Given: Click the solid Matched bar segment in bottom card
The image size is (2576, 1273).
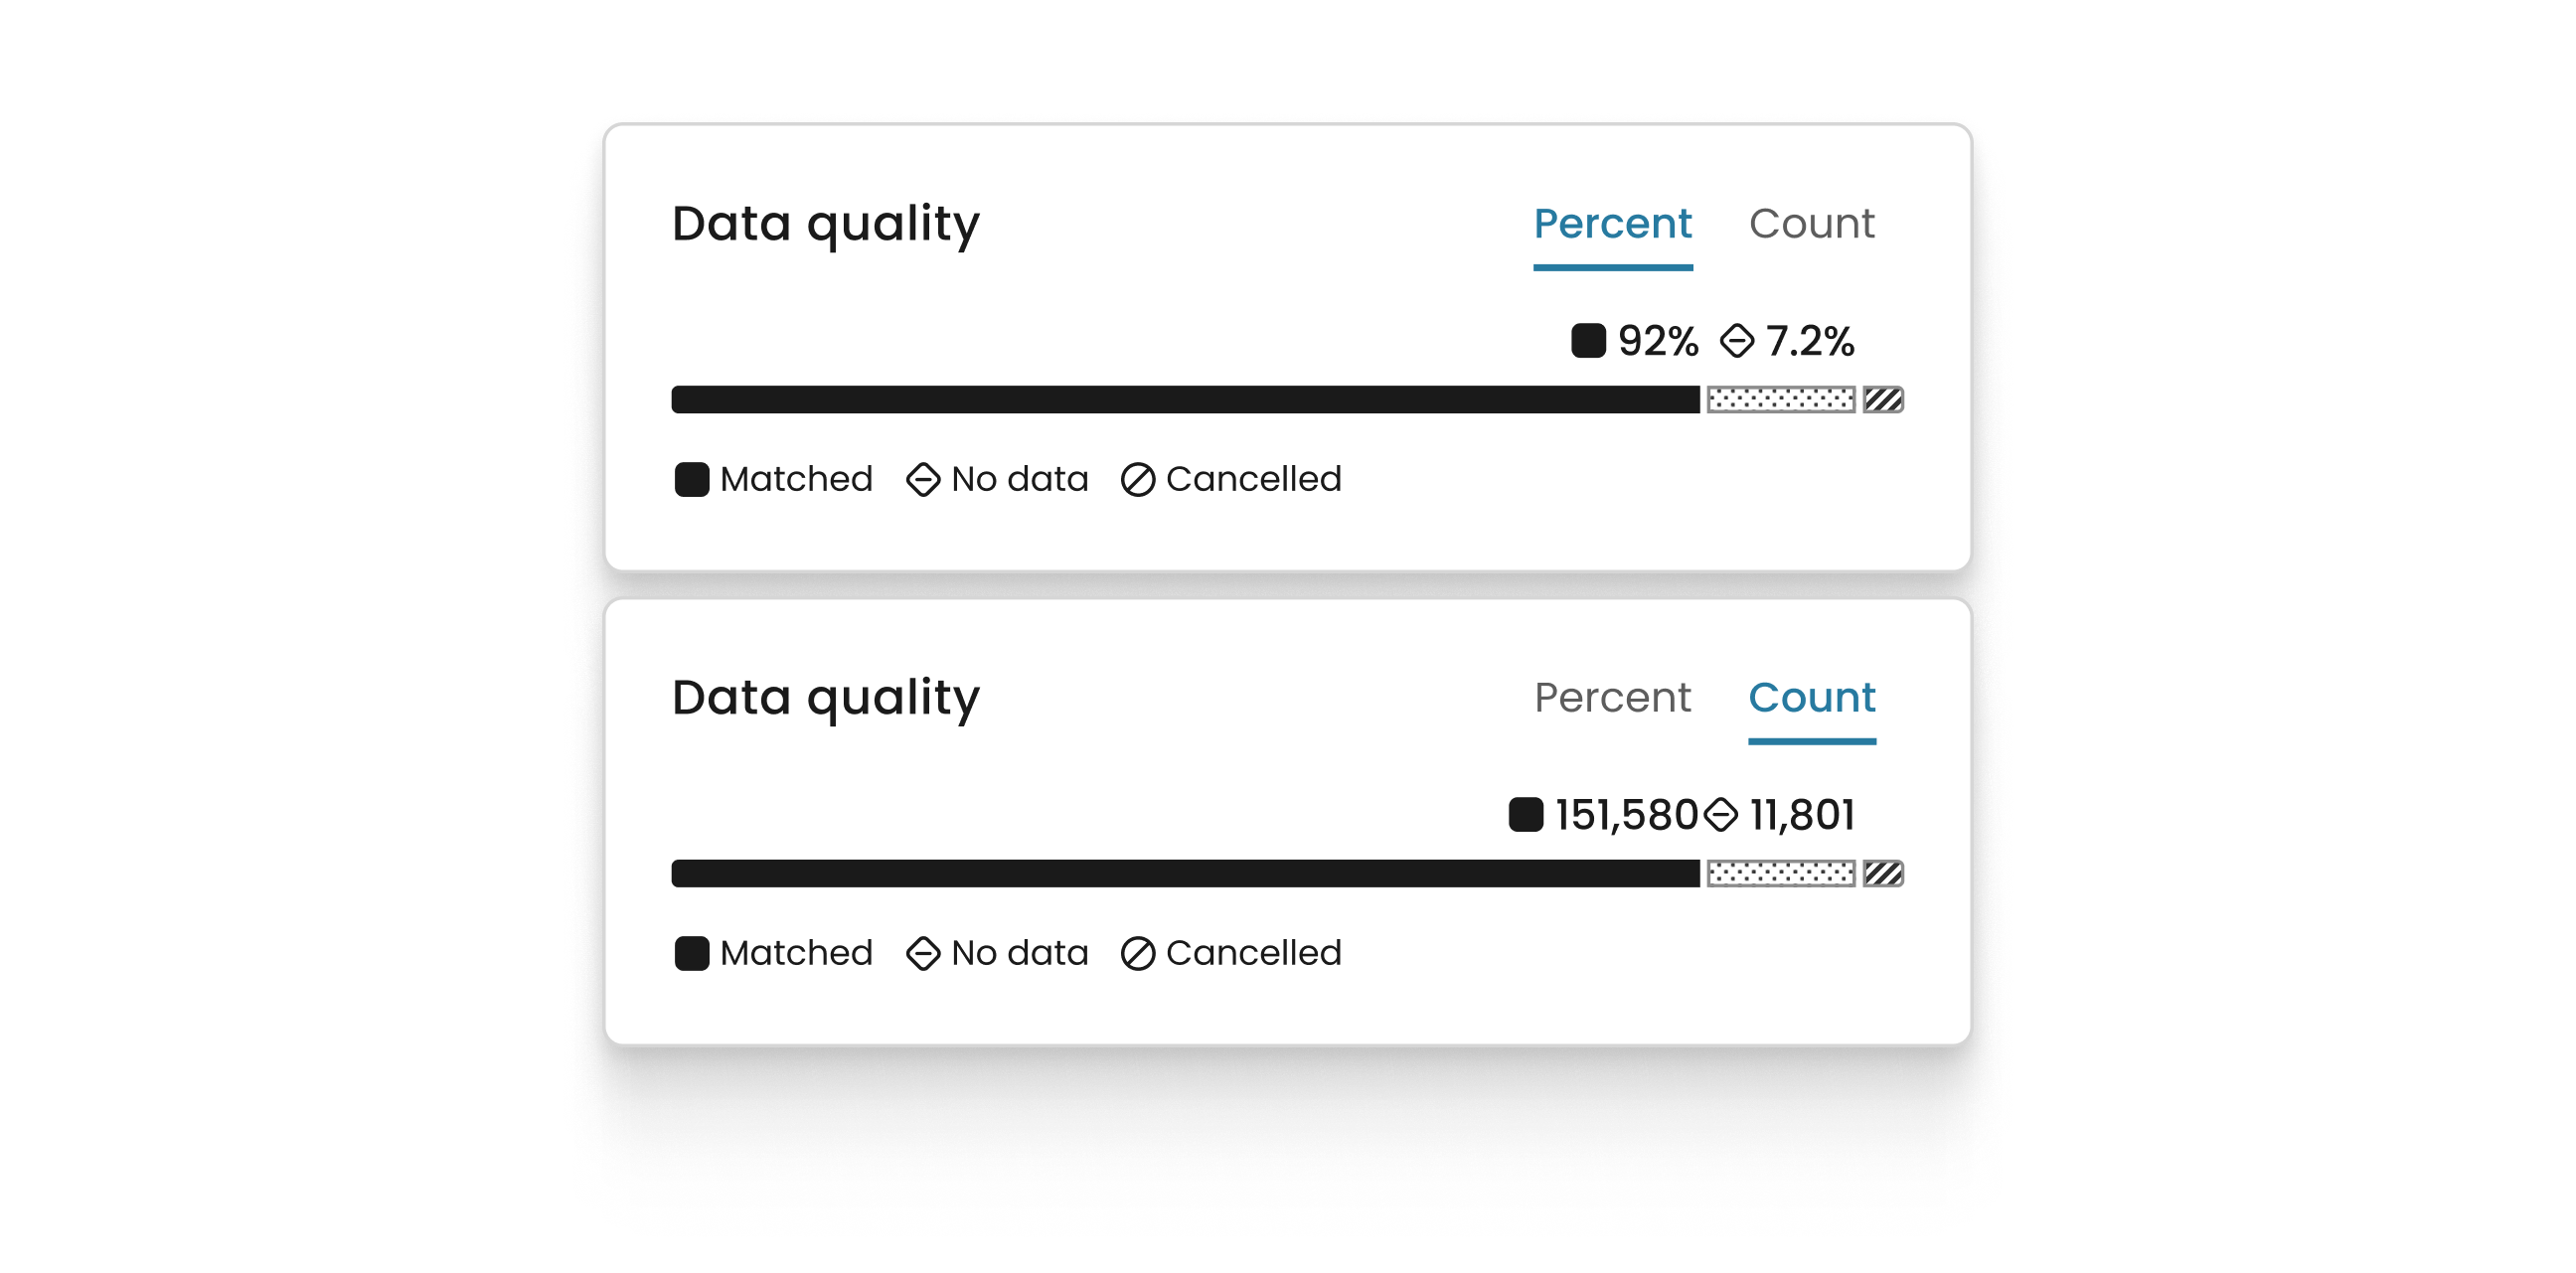Looking at the screenshot, I should click(1185, 874).
